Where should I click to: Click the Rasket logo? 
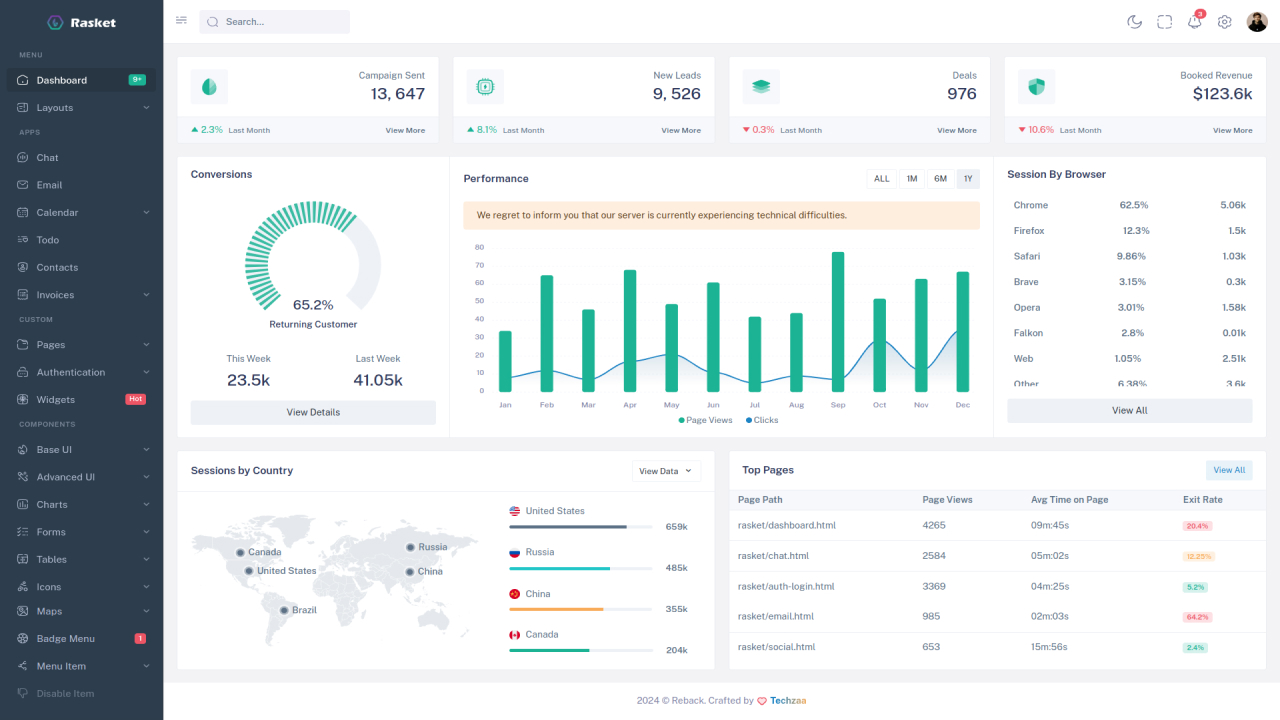click(x=80, y=21)
